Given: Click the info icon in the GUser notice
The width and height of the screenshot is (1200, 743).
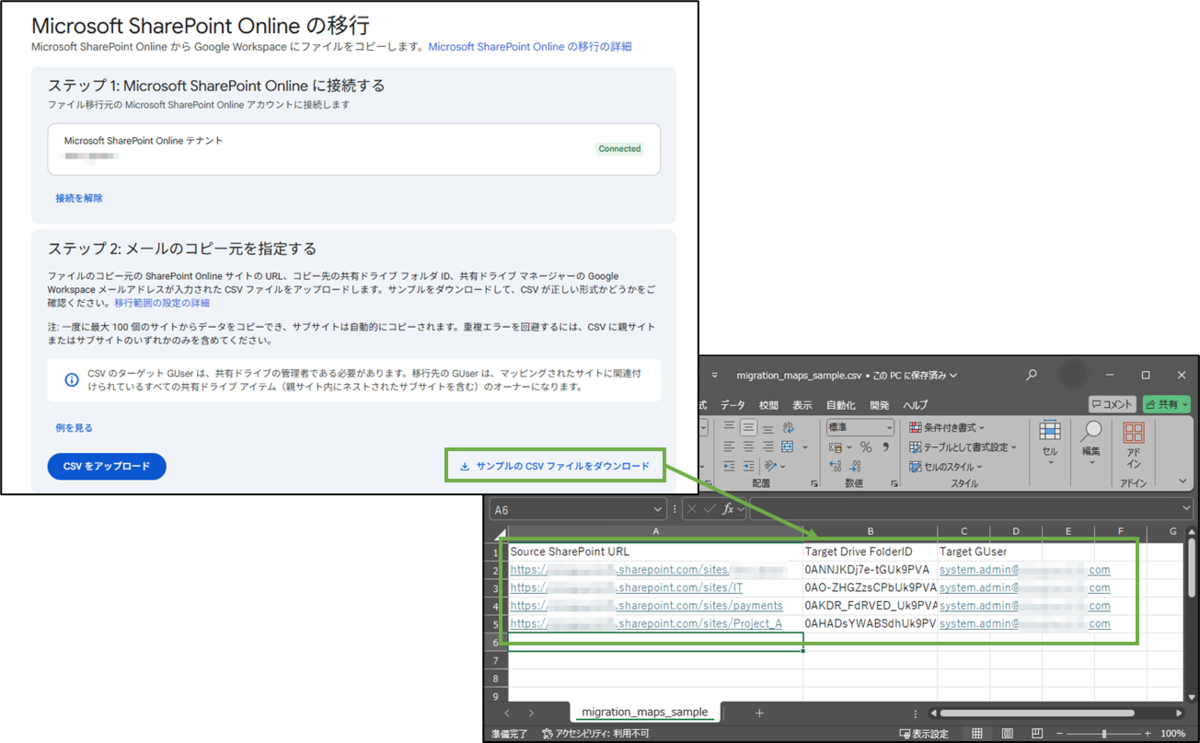Looking at the screenshot, I should click(x=72, y=380).
